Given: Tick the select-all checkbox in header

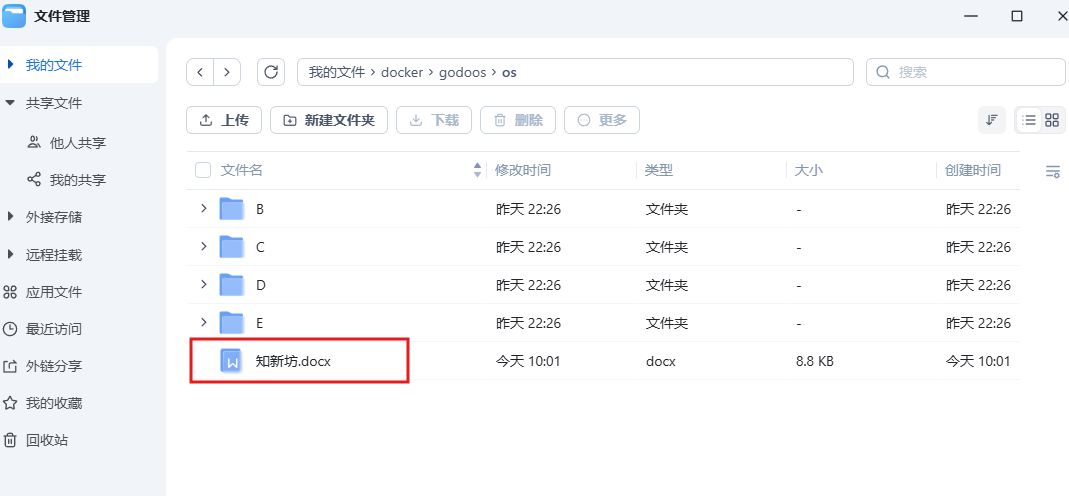Looking at the screenshot, I should (x=203, y=171).
